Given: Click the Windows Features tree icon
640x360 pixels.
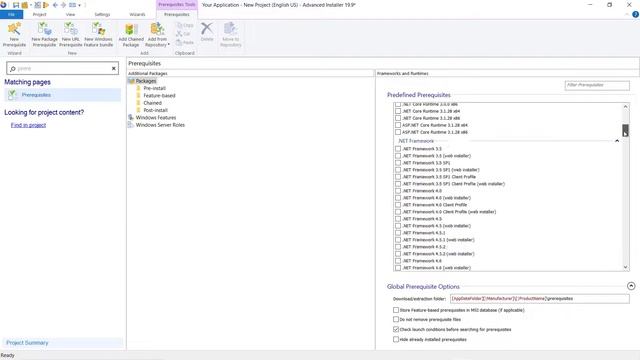Looking at the screenshot, I should [131, 118].
